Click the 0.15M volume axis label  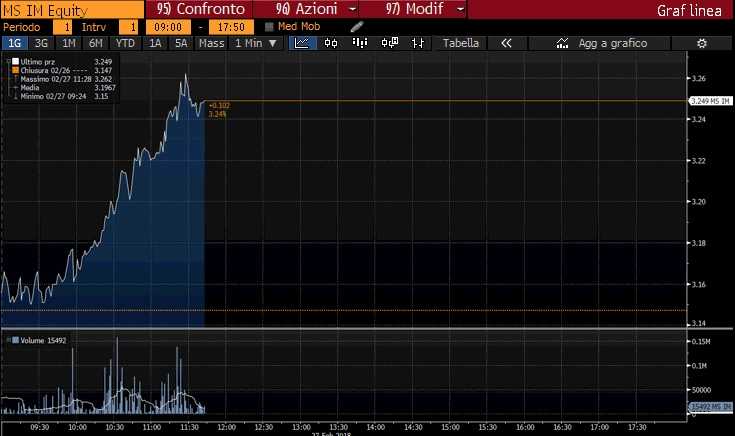click(701, 341)
